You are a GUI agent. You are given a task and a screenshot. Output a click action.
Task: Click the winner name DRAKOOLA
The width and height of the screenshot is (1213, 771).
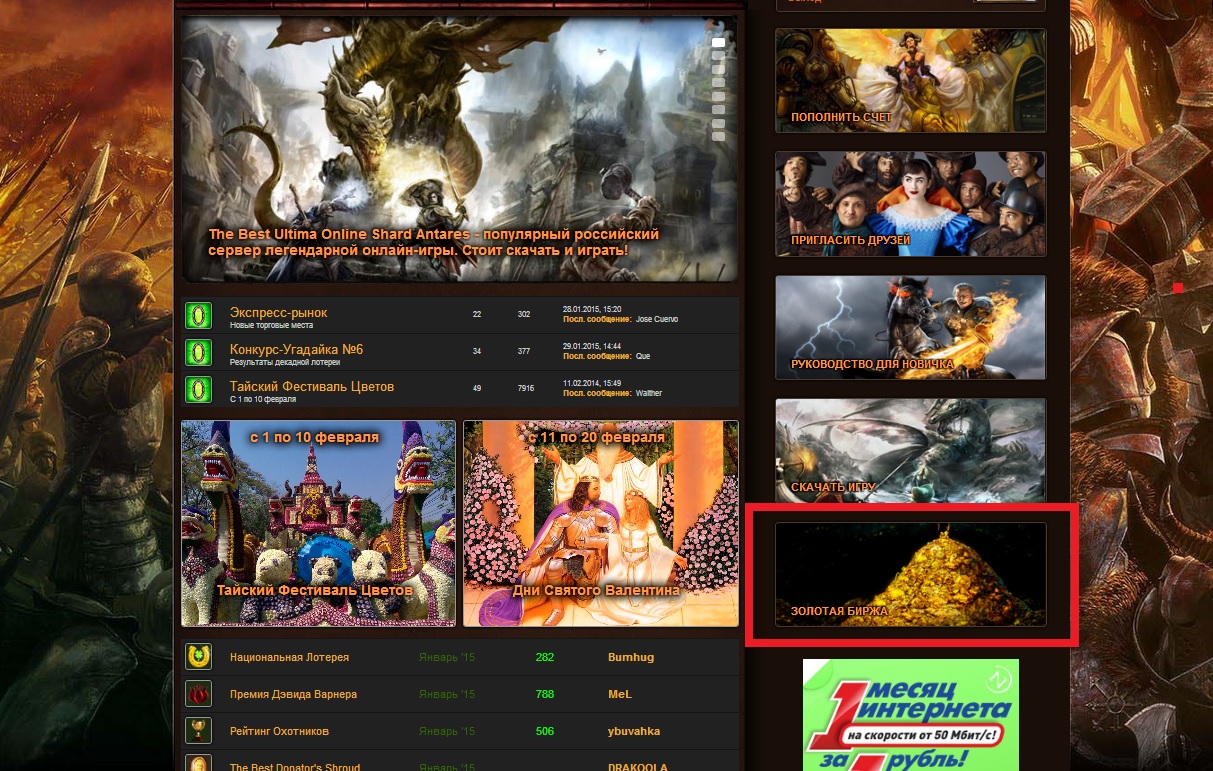pyautogui.click(x=637, y=767)
